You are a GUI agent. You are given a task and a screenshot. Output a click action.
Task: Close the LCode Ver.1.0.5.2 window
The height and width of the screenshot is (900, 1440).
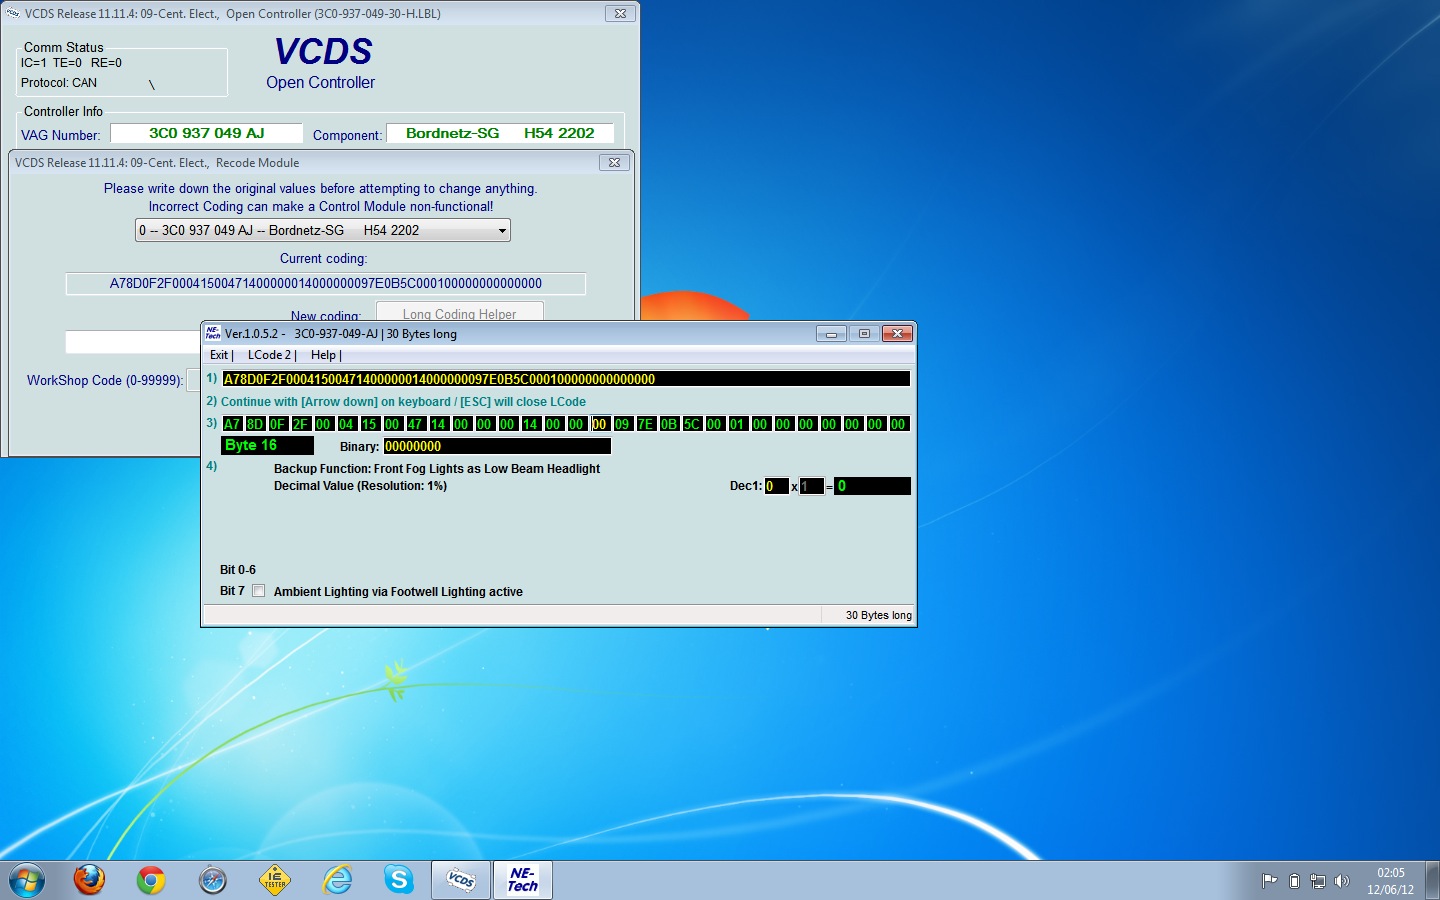(897, 334)
